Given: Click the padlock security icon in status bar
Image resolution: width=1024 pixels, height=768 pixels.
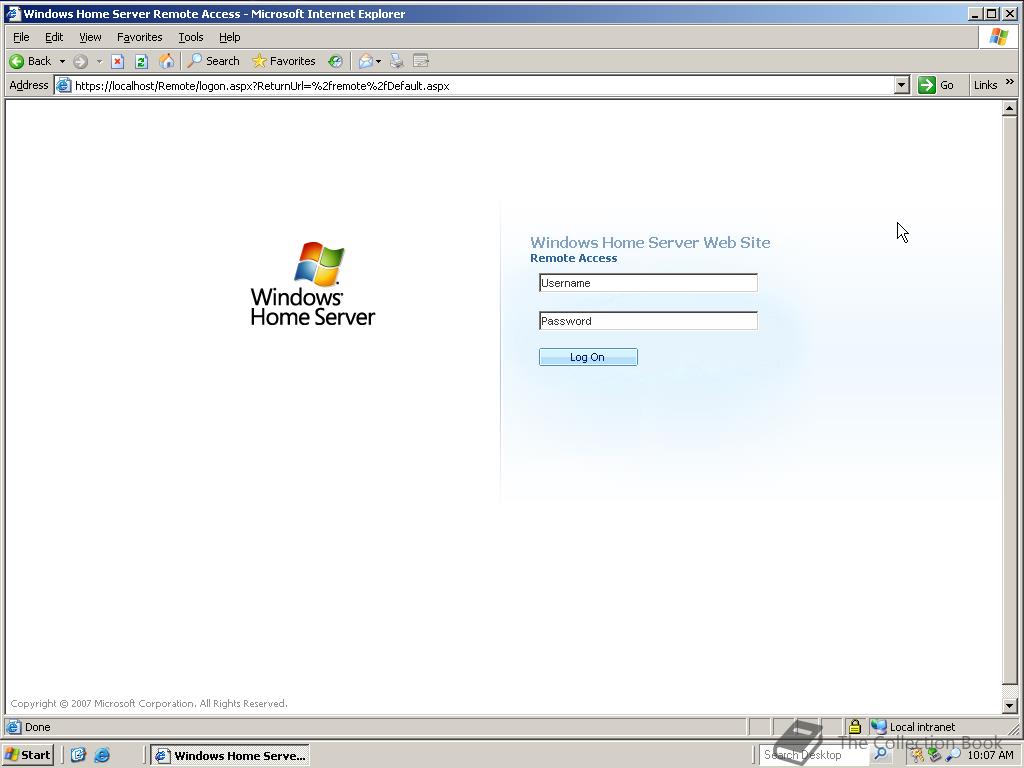Looking at the screenshot, I should point(854,726).
